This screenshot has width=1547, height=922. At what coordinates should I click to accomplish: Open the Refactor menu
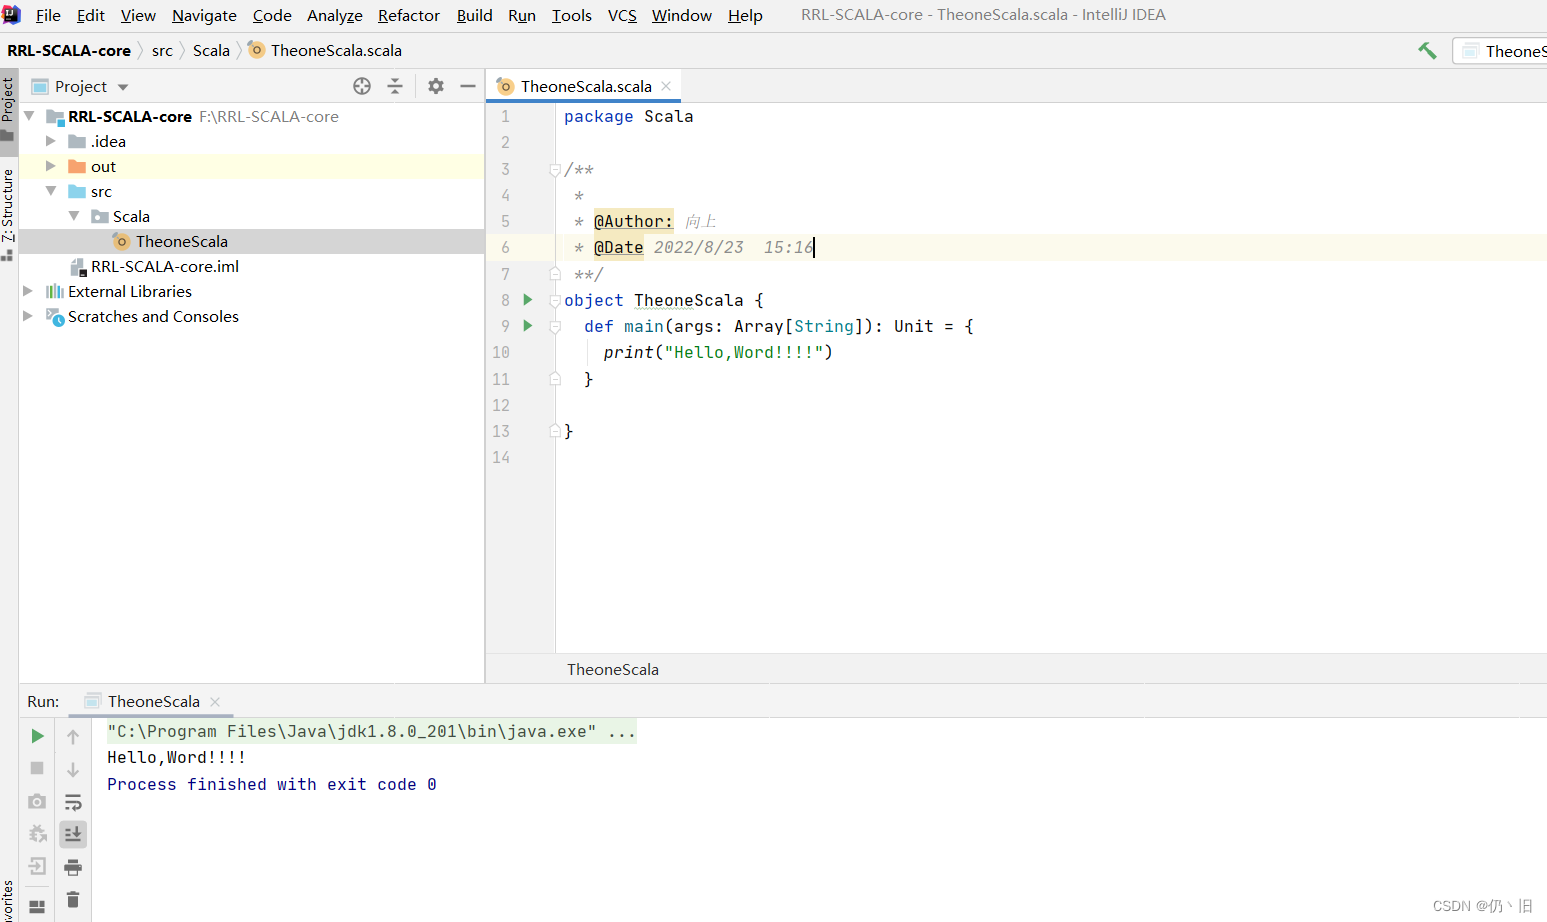[x=409, y=15]
